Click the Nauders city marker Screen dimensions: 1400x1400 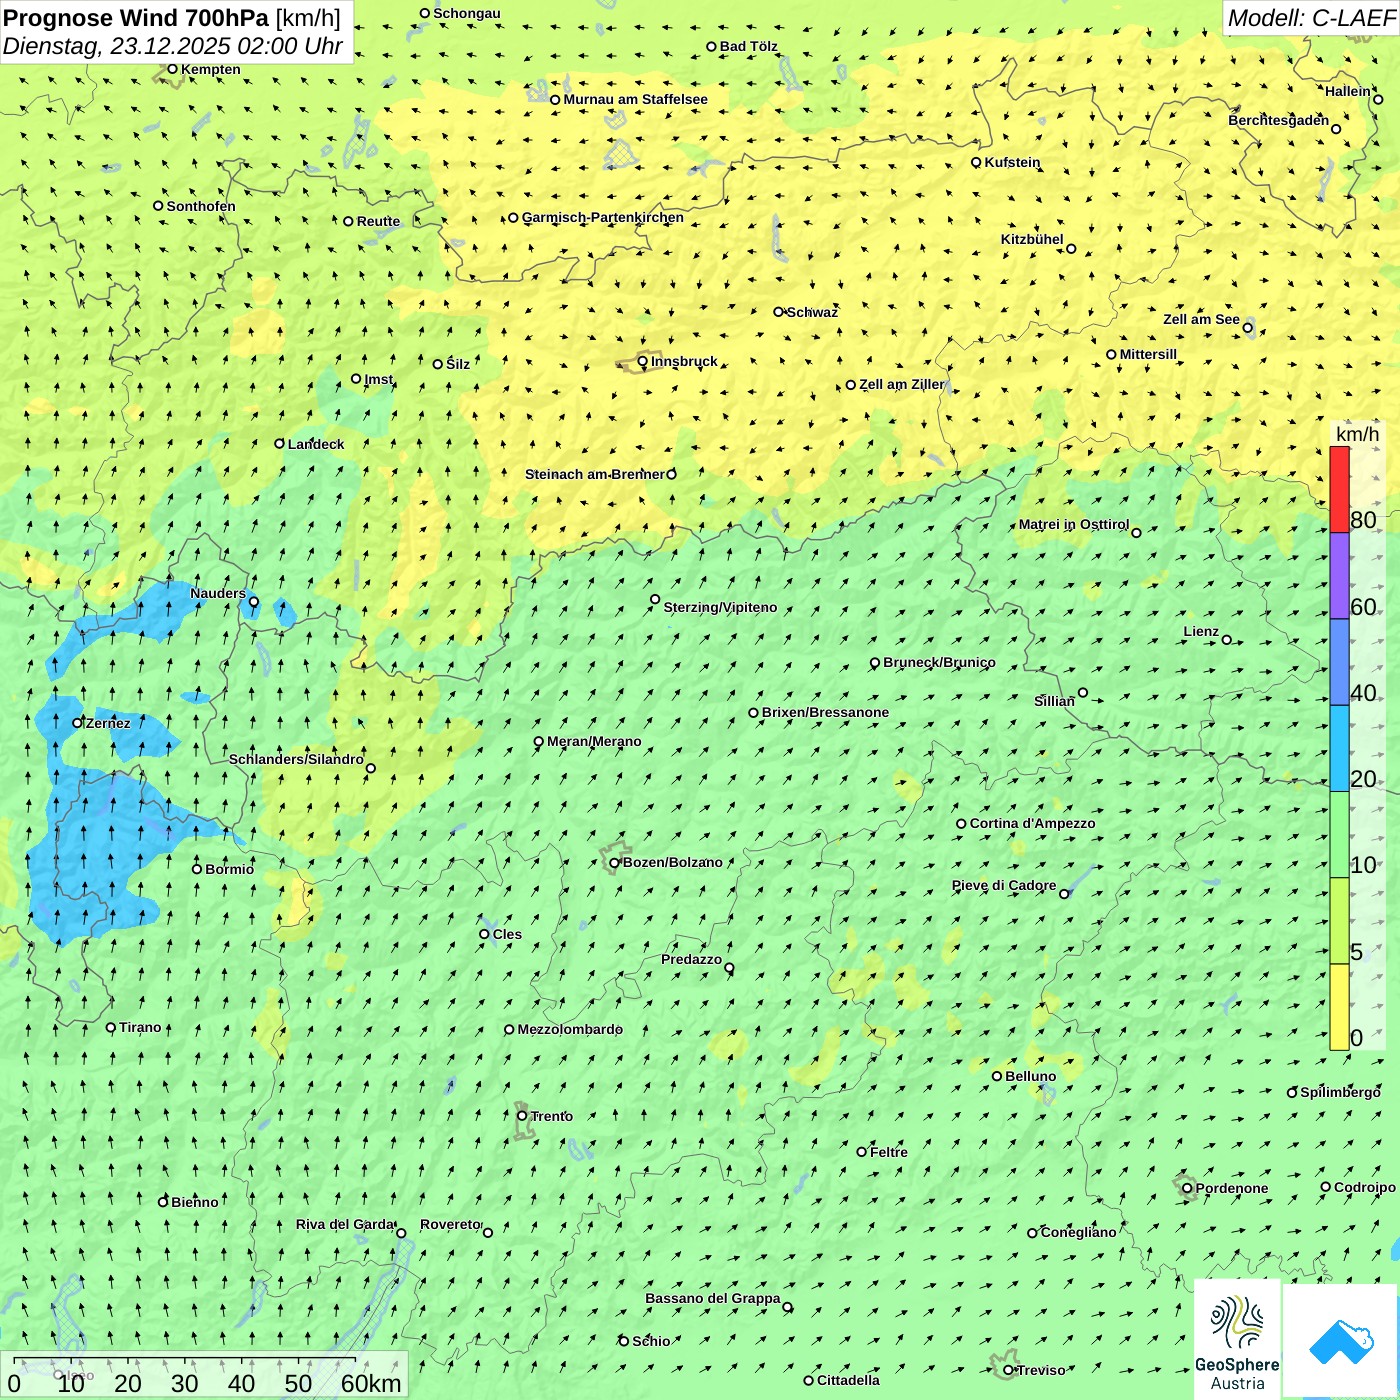click(253, 602)
